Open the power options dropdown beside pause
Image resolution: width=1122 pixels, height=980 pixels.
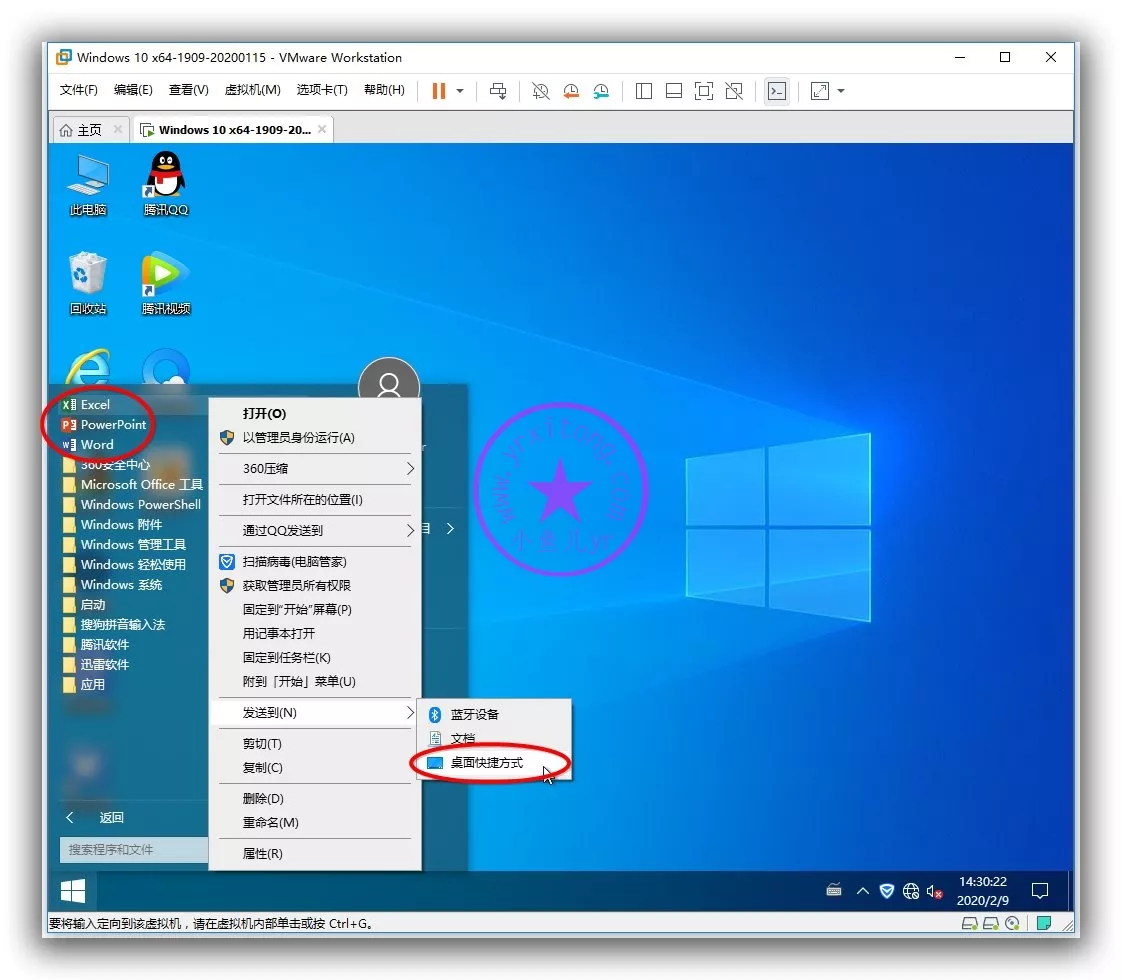pos(460,91)
